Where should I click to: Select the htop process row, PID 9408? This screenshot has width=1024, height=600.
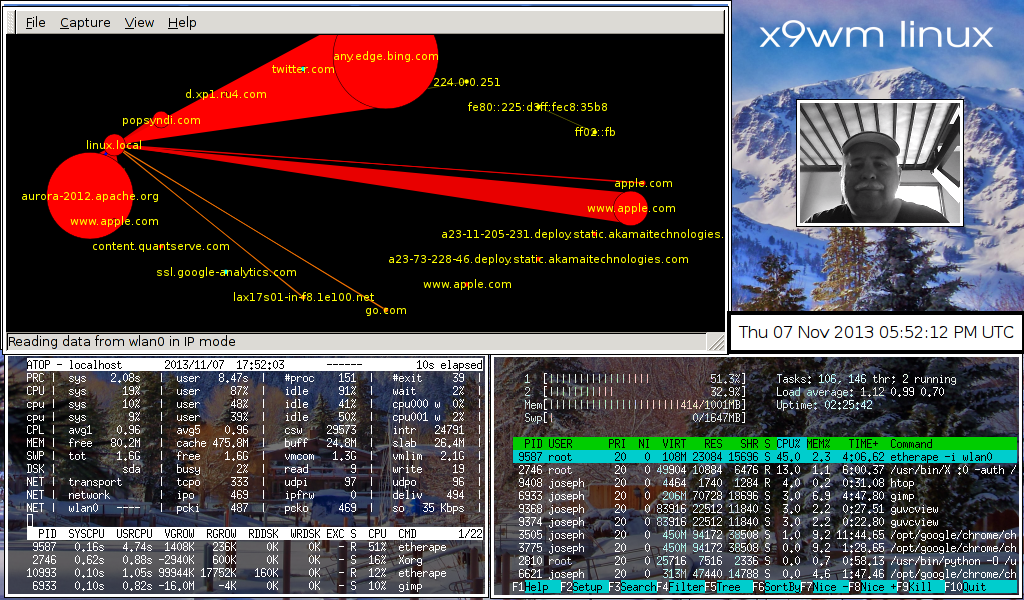pyautogui.click(x=765, y=483)
